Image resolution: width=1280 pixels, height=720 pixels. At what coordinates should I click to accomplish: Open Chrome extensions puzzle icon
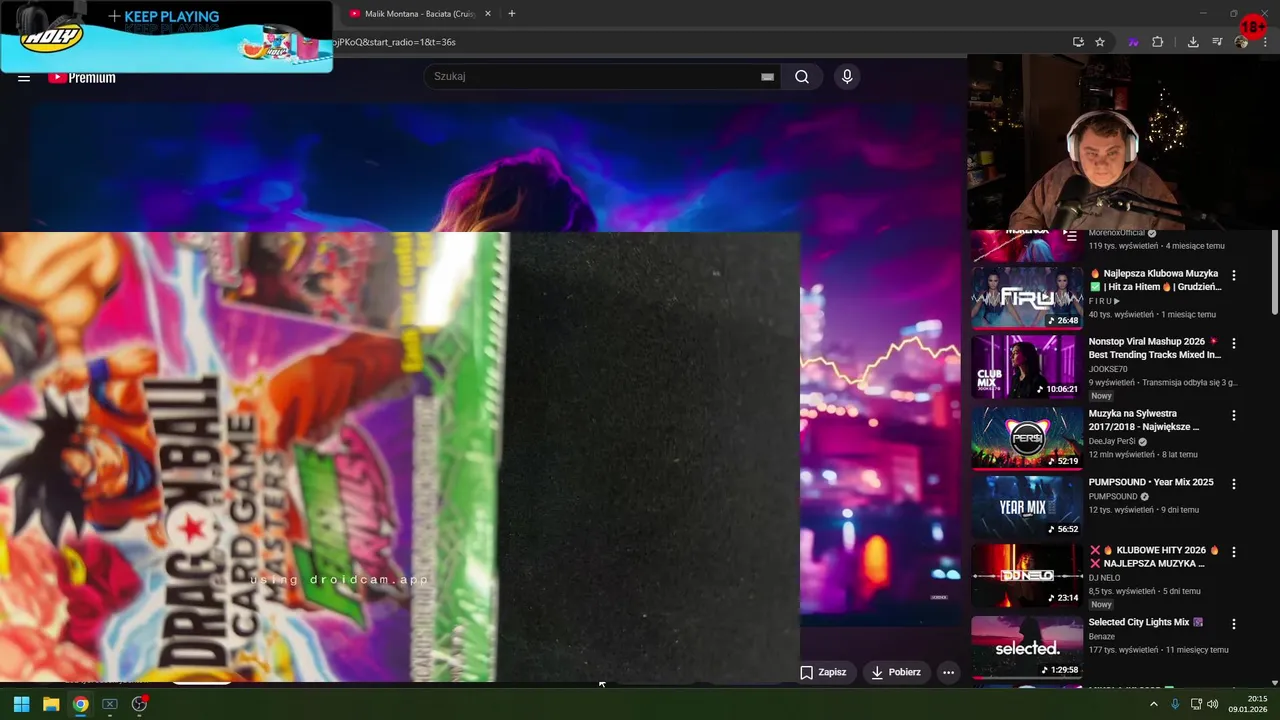(x=1158, y=42)
